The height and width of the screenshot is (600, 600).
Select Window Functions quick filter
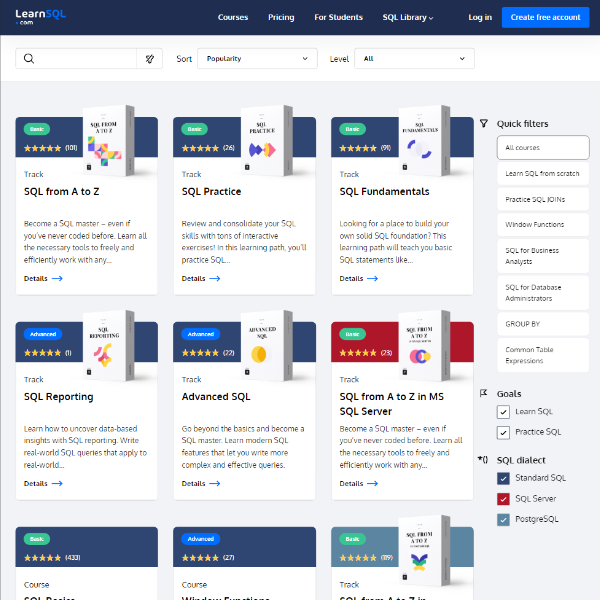pyautogui.click(x=543, y=224)
